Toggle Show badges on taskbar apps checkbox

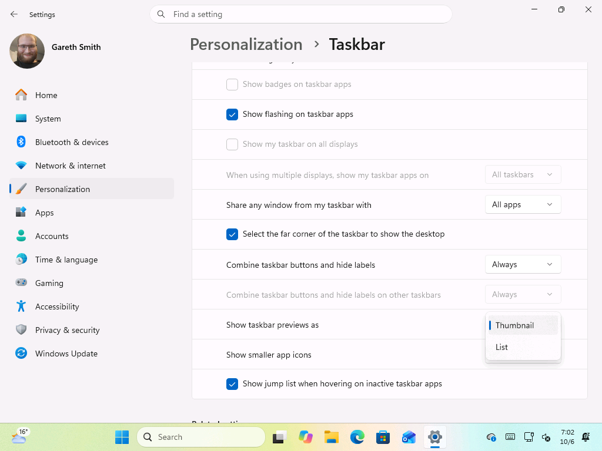[x=232, y=84]
